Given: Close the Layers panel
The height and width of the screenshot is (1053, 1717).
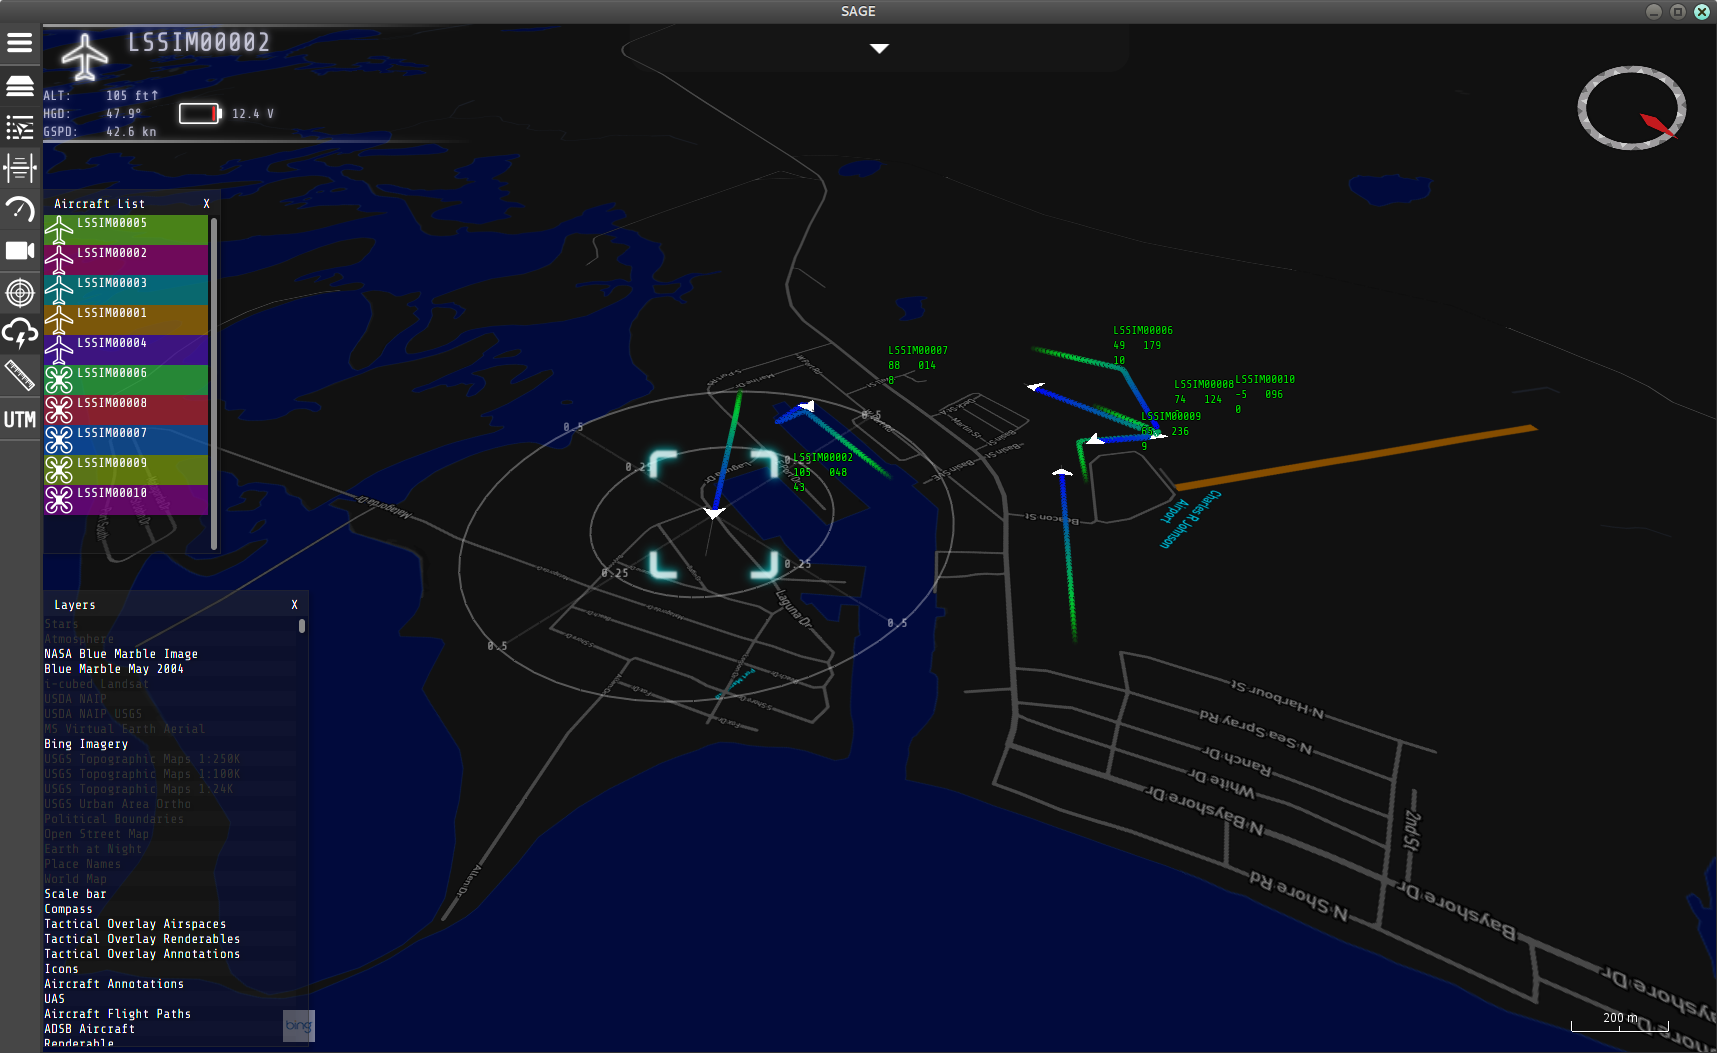Looking at the screenshot, I should 294,605.
